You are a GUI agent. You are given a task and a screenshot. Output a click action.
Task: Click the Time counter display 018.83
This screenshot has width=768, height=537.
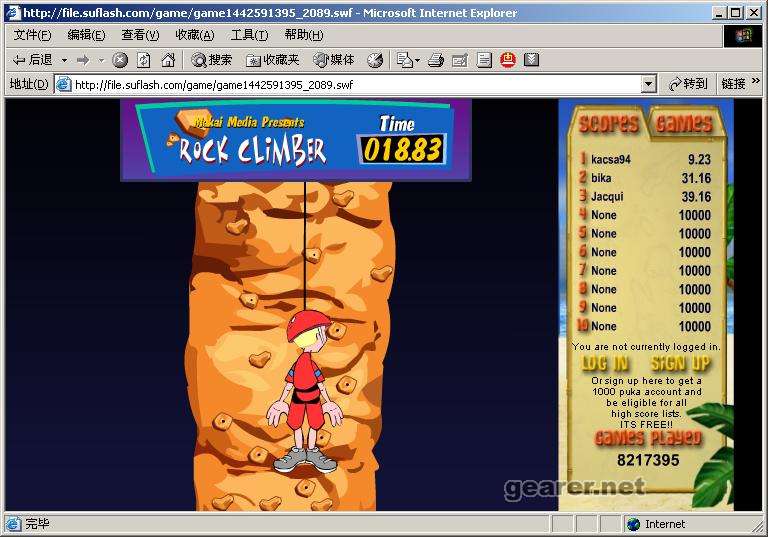[403, 149]
